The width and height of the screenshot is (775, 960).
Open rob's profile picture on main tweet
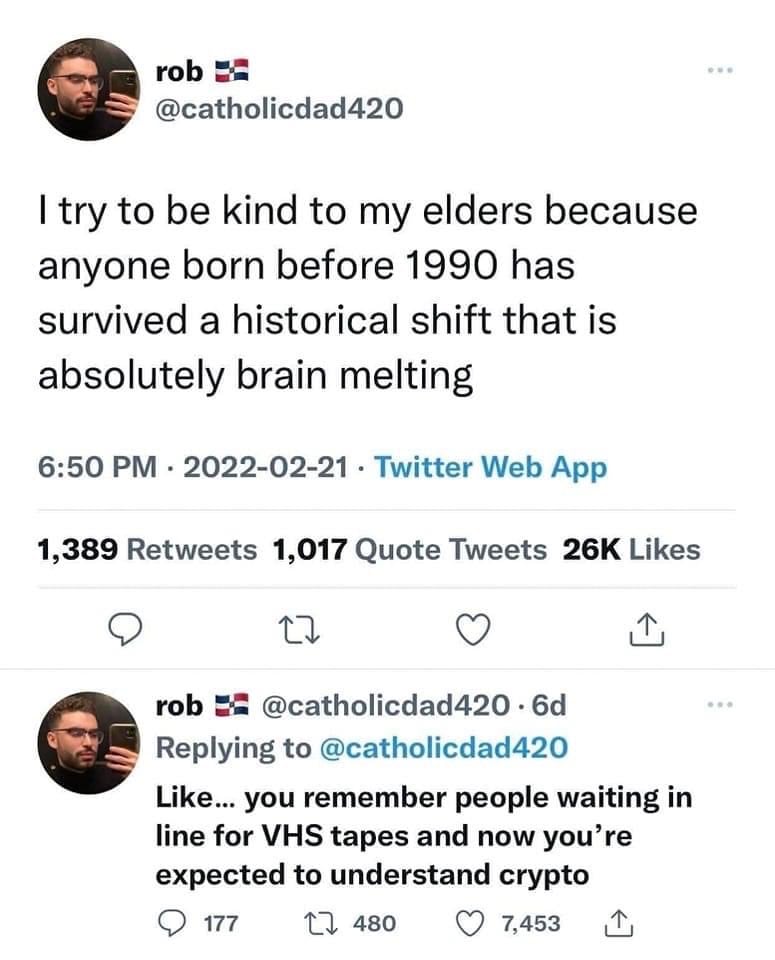tap(89, 89)
